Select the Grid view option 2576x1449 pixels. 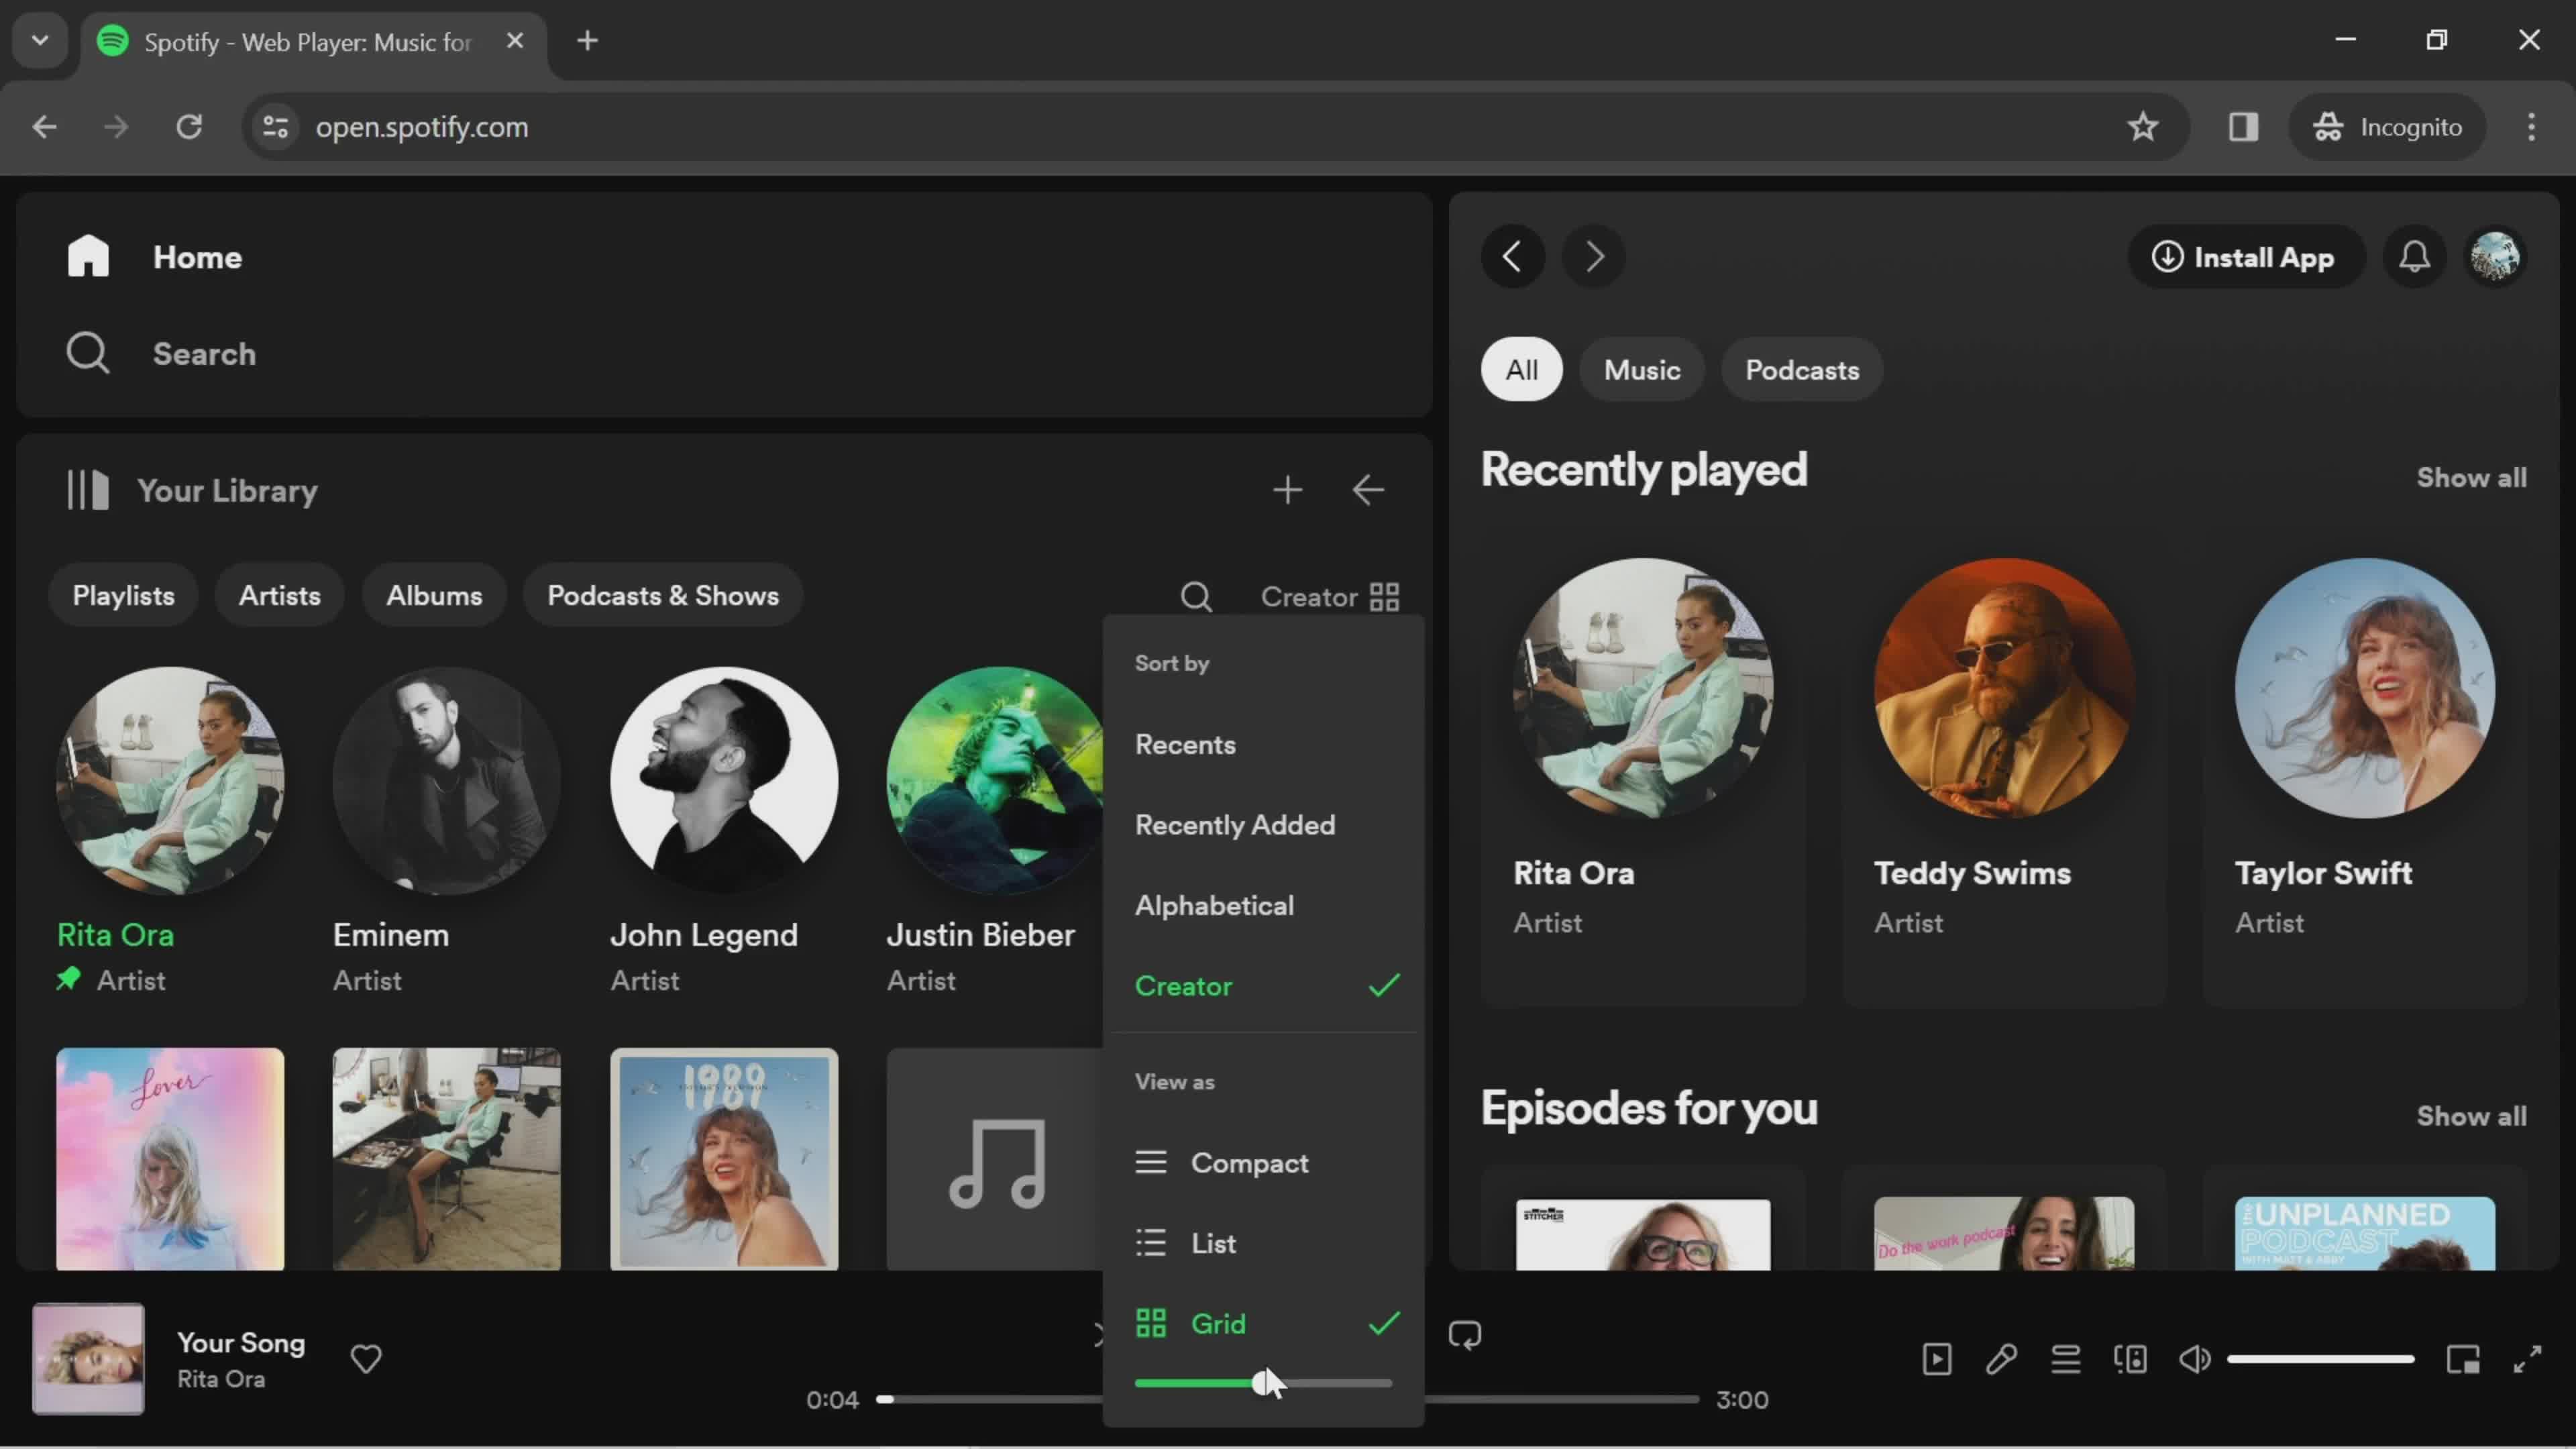(1263, 1324)
